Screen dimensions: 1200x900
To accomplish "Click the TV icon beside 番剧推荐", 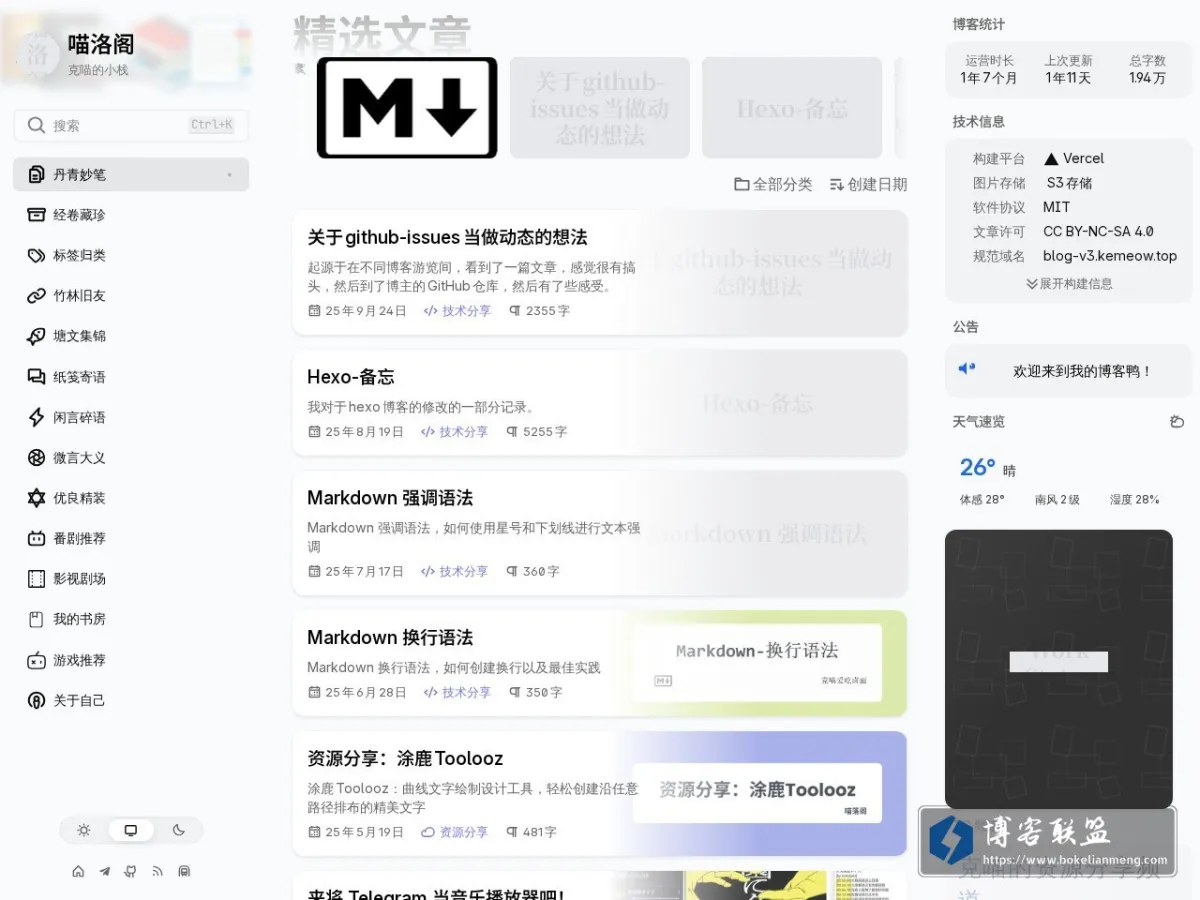I will pos(36,539).
